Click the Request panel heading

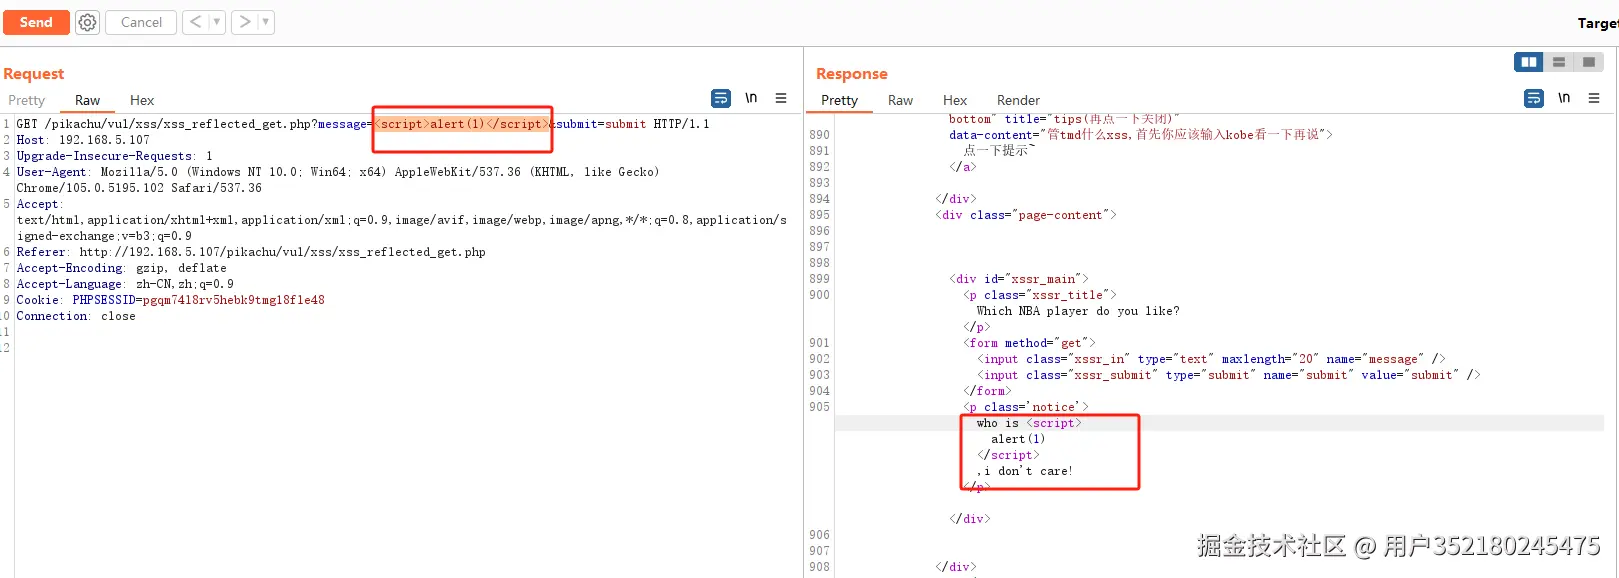tap(33, 74)
